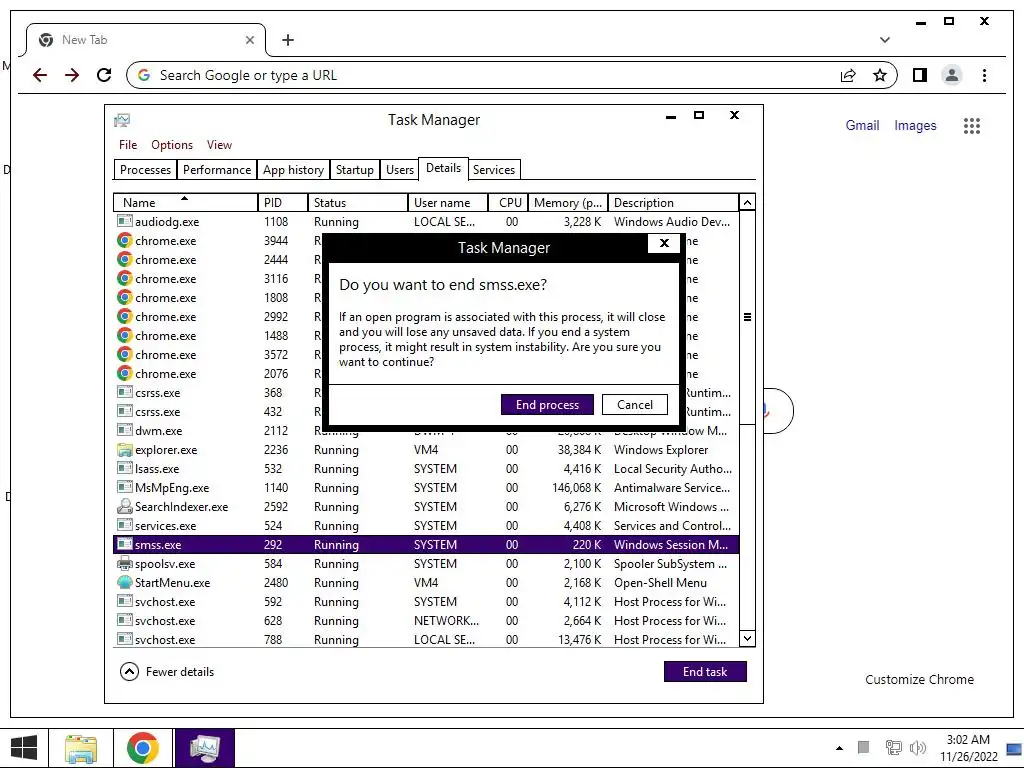Click the scroll down arrow of process list
Screen dimensions: 1024x768
[x=747, y=639]
